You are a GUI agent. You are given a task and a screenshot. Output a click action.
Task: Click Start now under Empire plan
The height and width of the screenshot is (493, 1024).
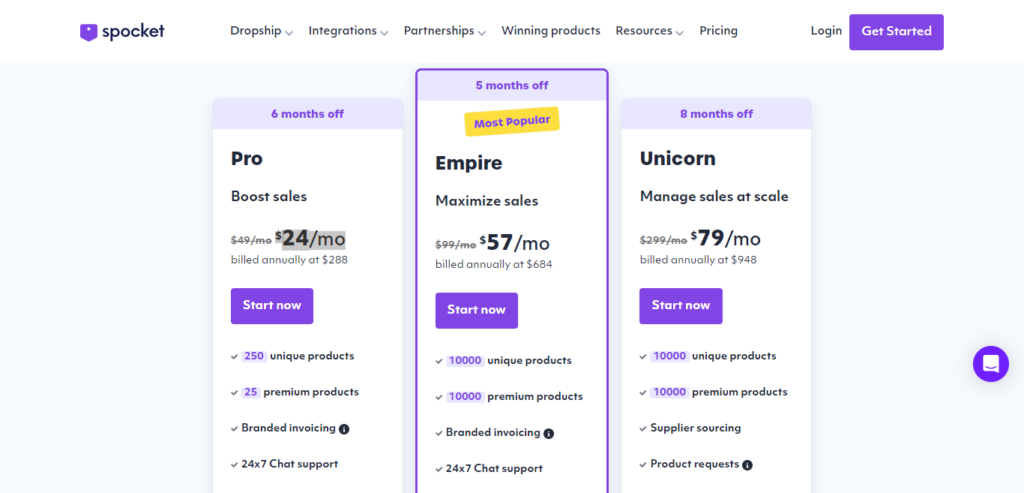tap(476, 310)
